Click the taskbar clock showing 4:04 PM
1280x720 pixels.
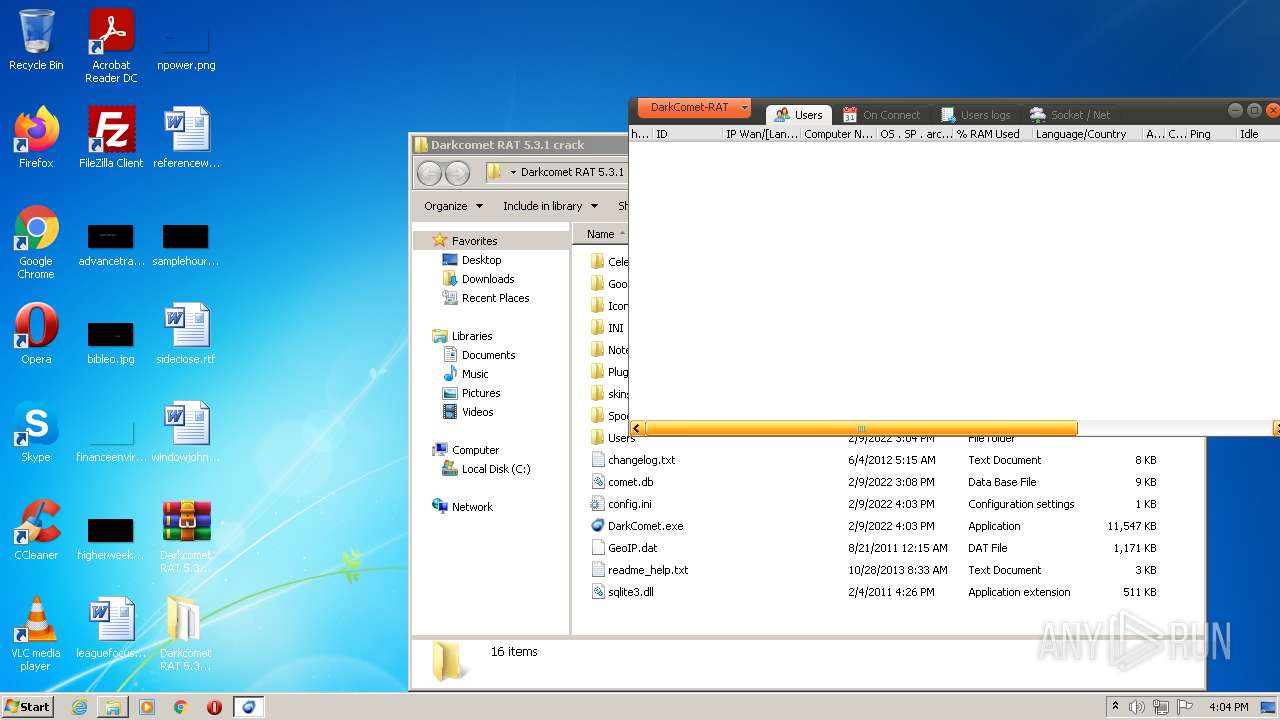click(1228, 707)
